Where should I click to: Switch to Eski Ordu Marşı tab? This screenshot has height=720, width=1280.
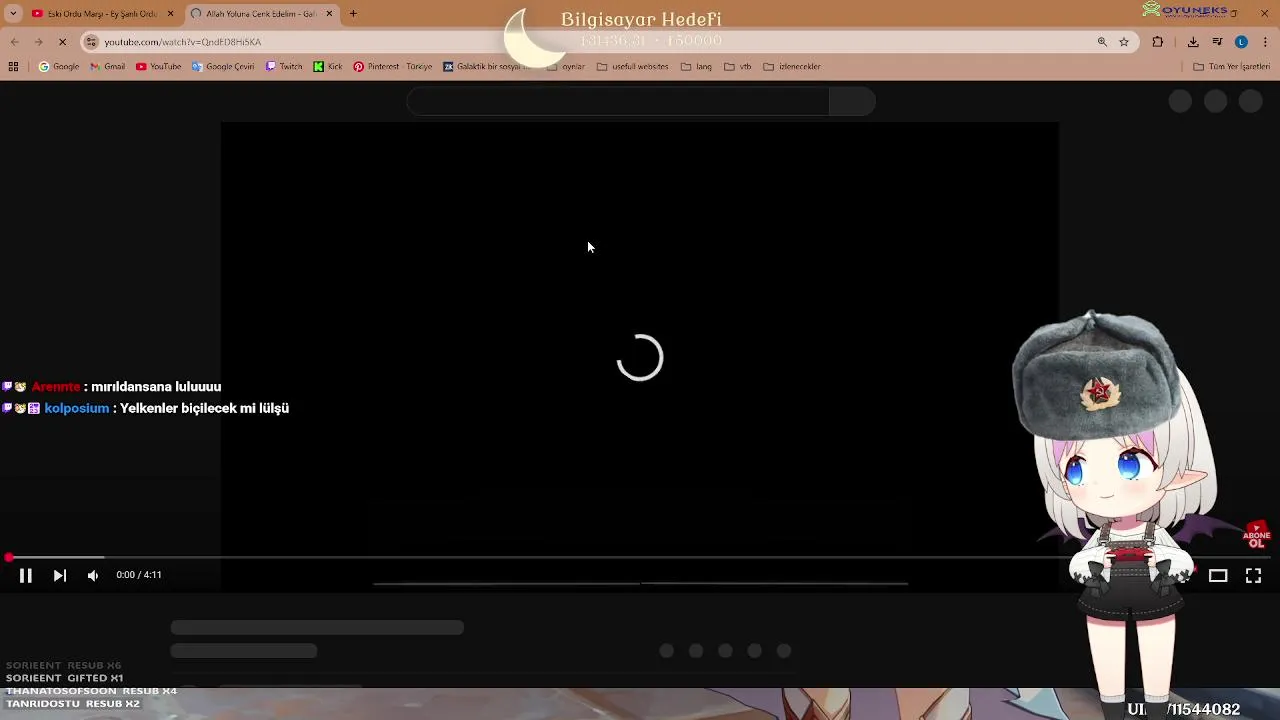[x=95, y=14]
